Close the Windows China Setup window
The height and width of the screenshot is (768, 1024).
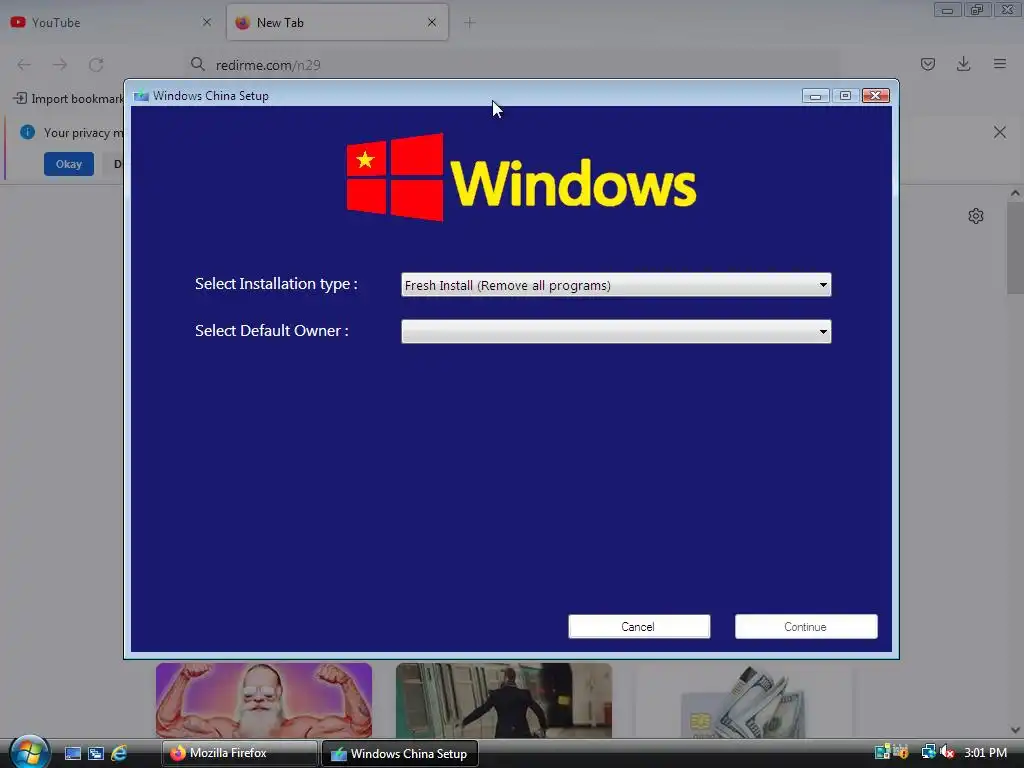875,96
